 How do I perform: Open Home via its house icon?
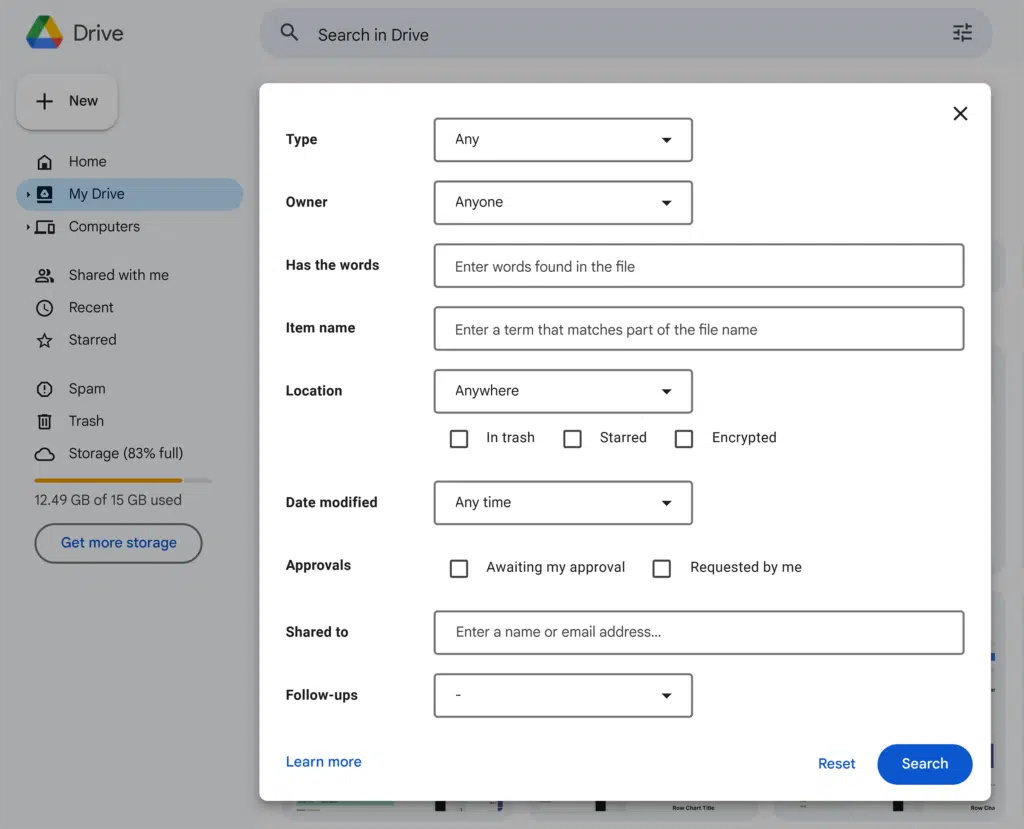coord(45,162)
